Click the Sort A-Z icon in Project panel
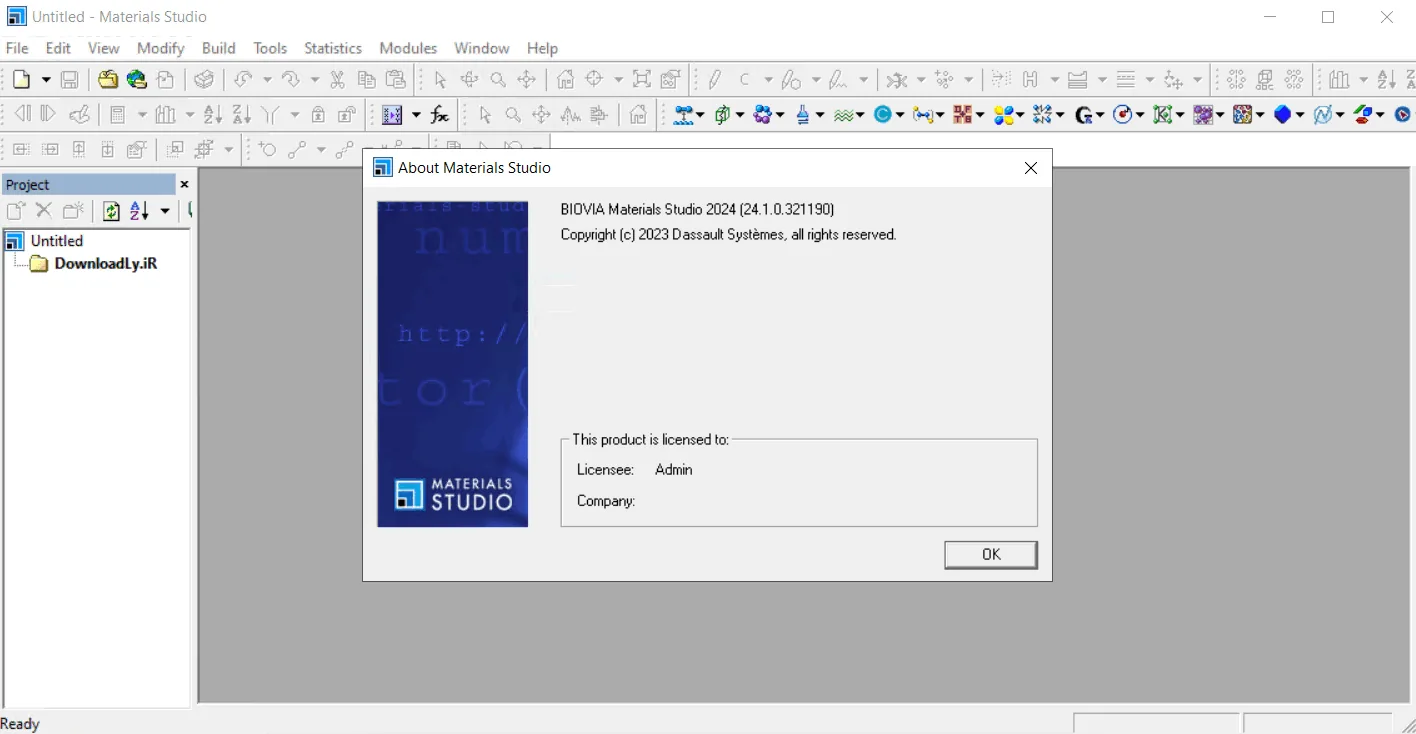Image resolution: width=1416 pixels, height=734 pixels. [x=139, y=211]
